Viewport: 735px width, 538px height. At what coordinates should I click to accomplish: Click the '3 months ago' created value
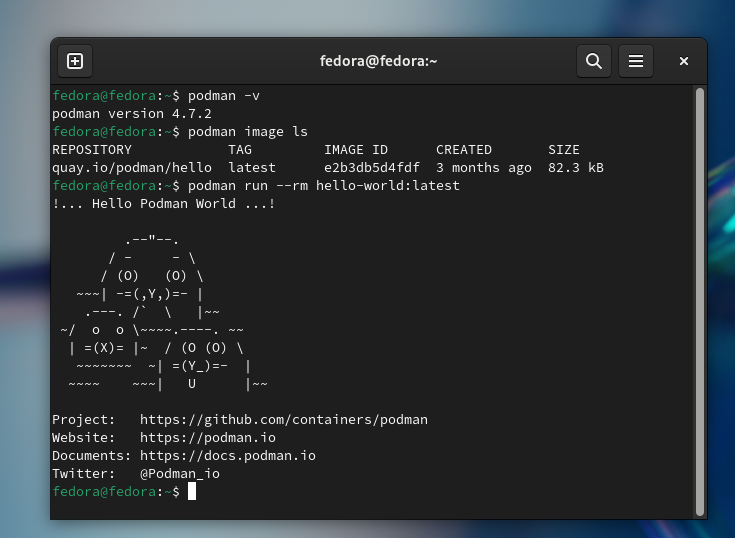(484, 168)
